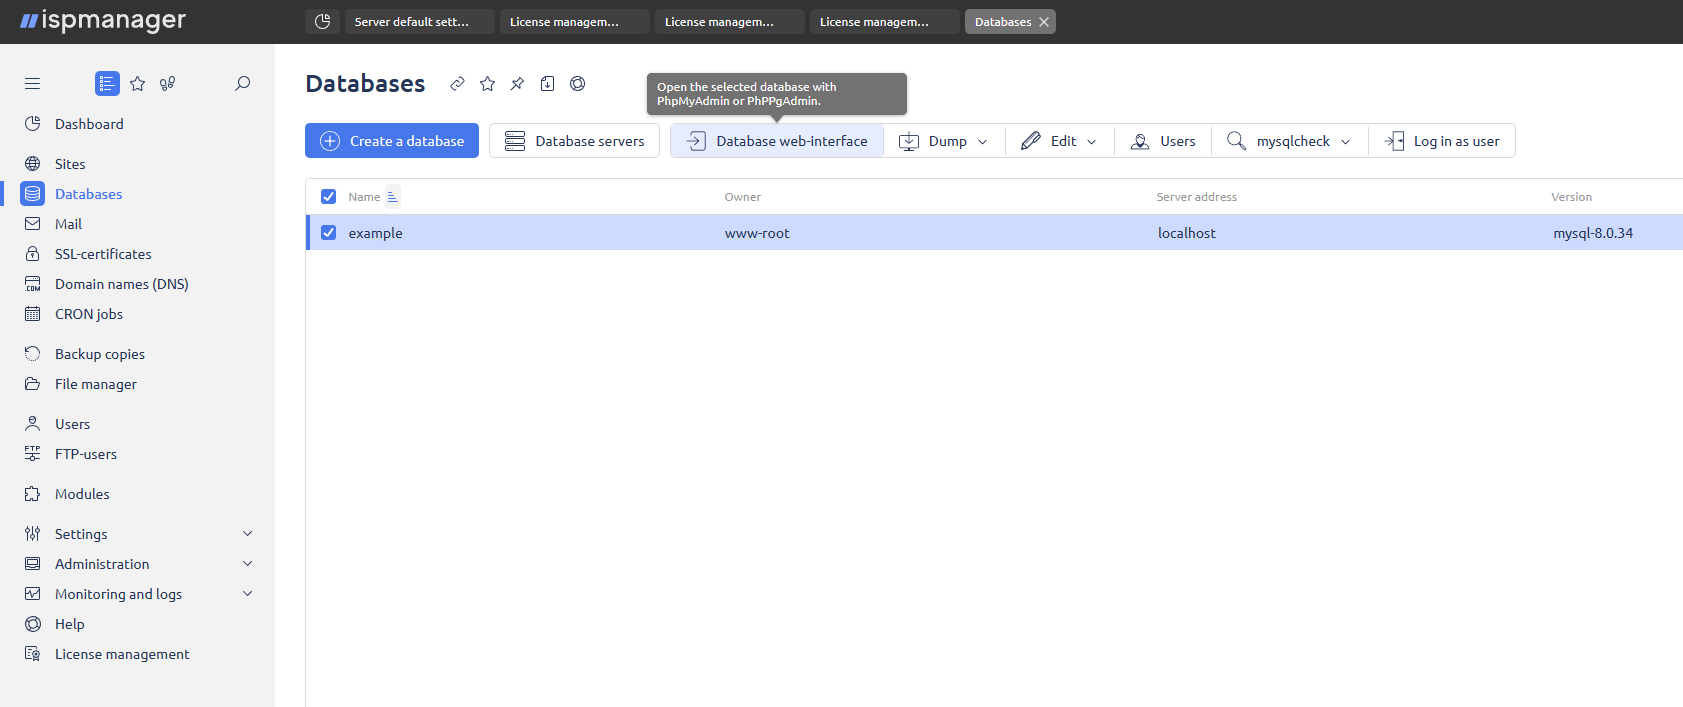This screenshot has height=707, width=1683.
Task: Open the sidebar search magnifier icon
Action: click(x=242, y=84)
